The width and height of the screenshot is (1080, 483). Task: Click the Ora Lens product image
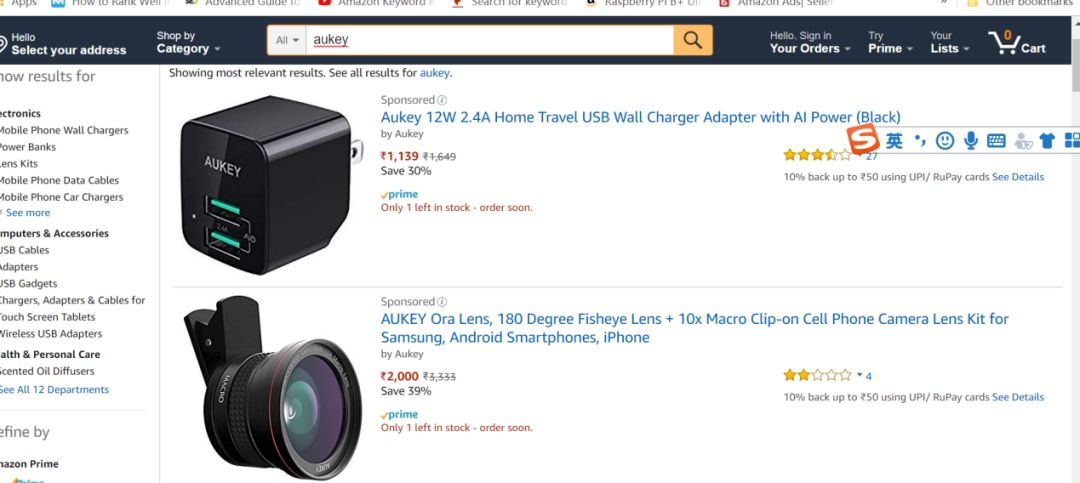click(x=273, y=387)
